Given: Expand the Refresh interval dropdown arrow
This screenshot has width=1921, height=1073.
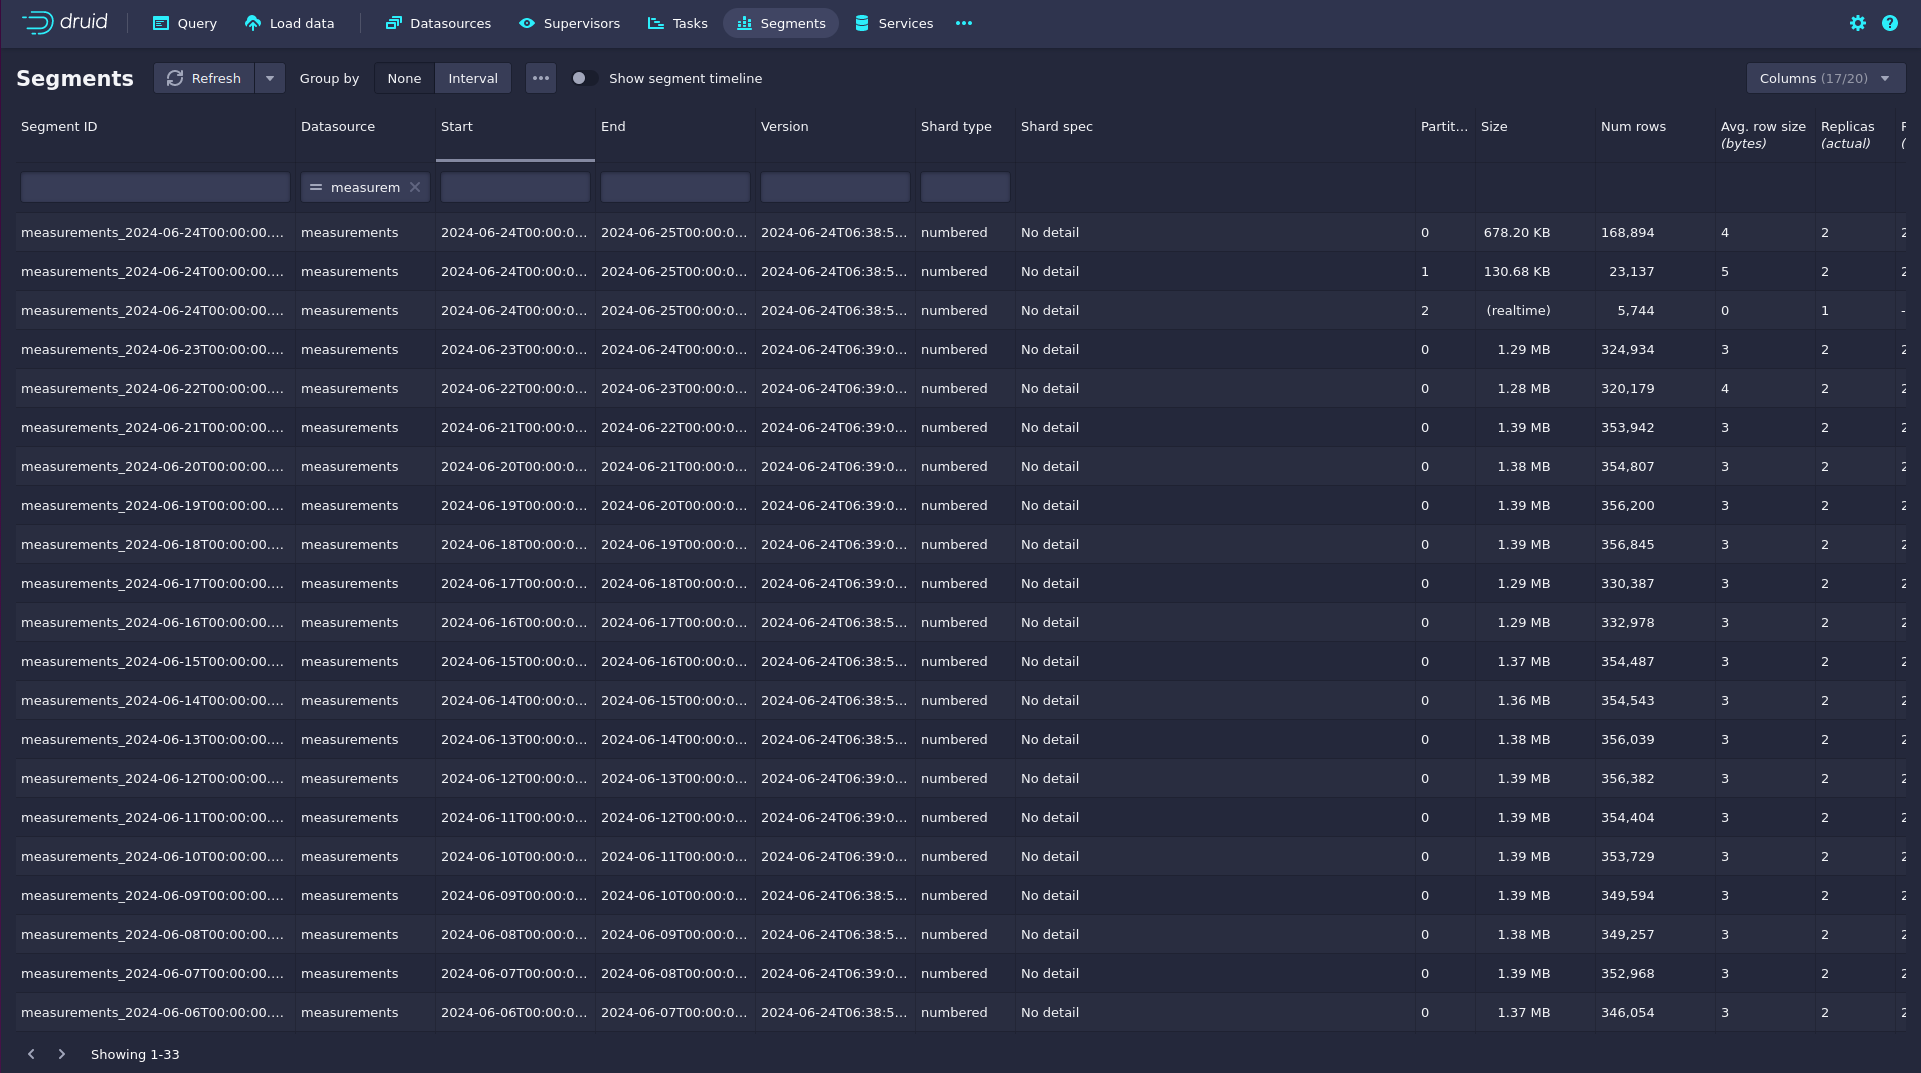Looking at the screenshot, I should coord(270,78).
